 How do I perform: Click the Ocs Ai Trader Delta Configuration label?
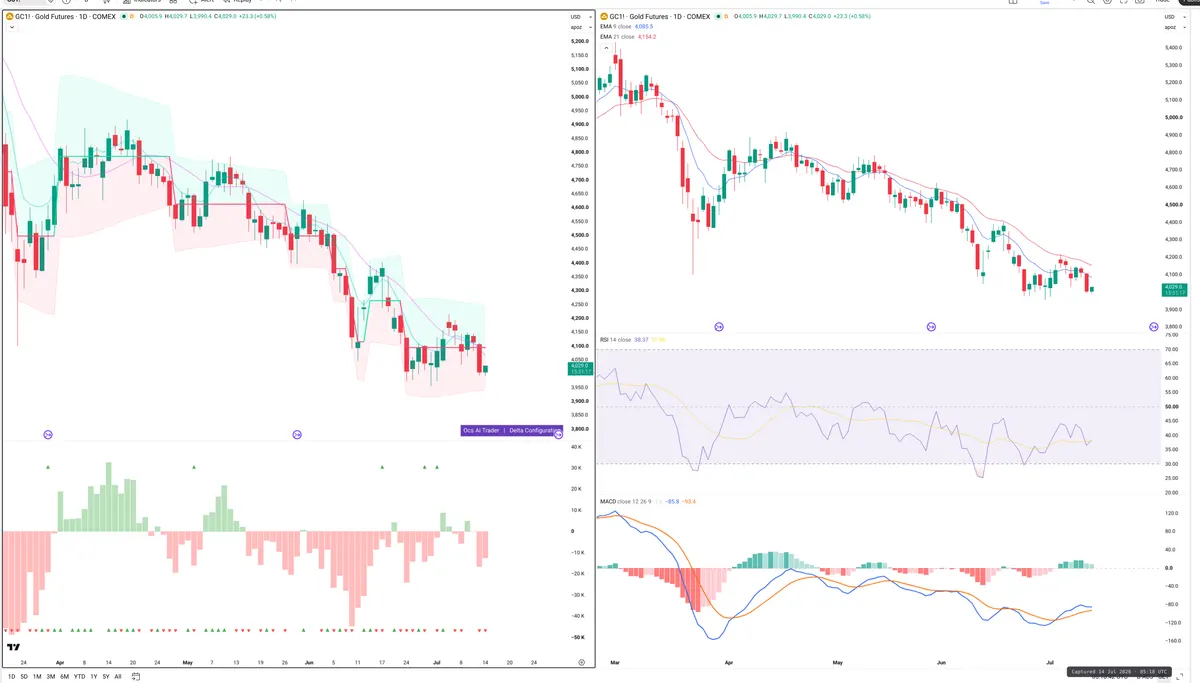[x=511, y=430]
